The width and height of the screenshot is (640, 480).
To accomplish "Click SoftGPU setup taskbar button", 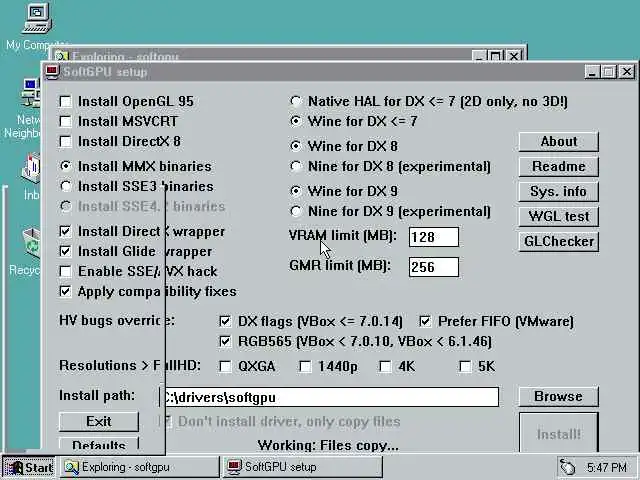I will click(x=303, y=467).
